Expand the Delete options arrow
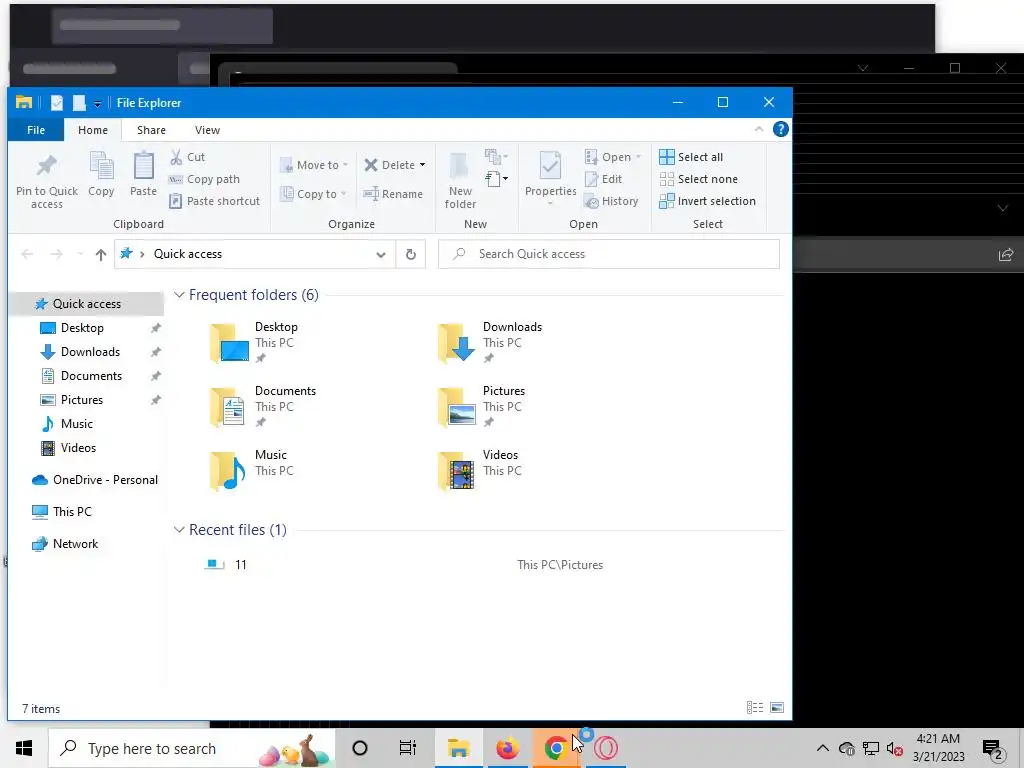Viewport: 1024px width, 768px height. (x=423, y=165)
